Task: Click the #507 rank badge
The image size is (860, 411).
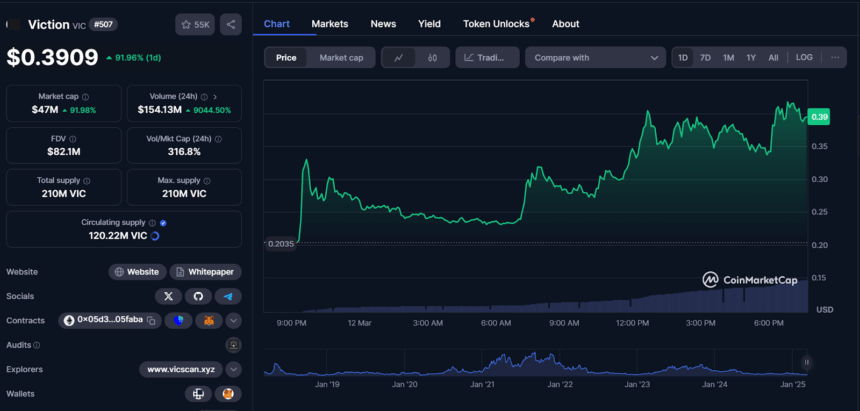Action: point(103,24)
